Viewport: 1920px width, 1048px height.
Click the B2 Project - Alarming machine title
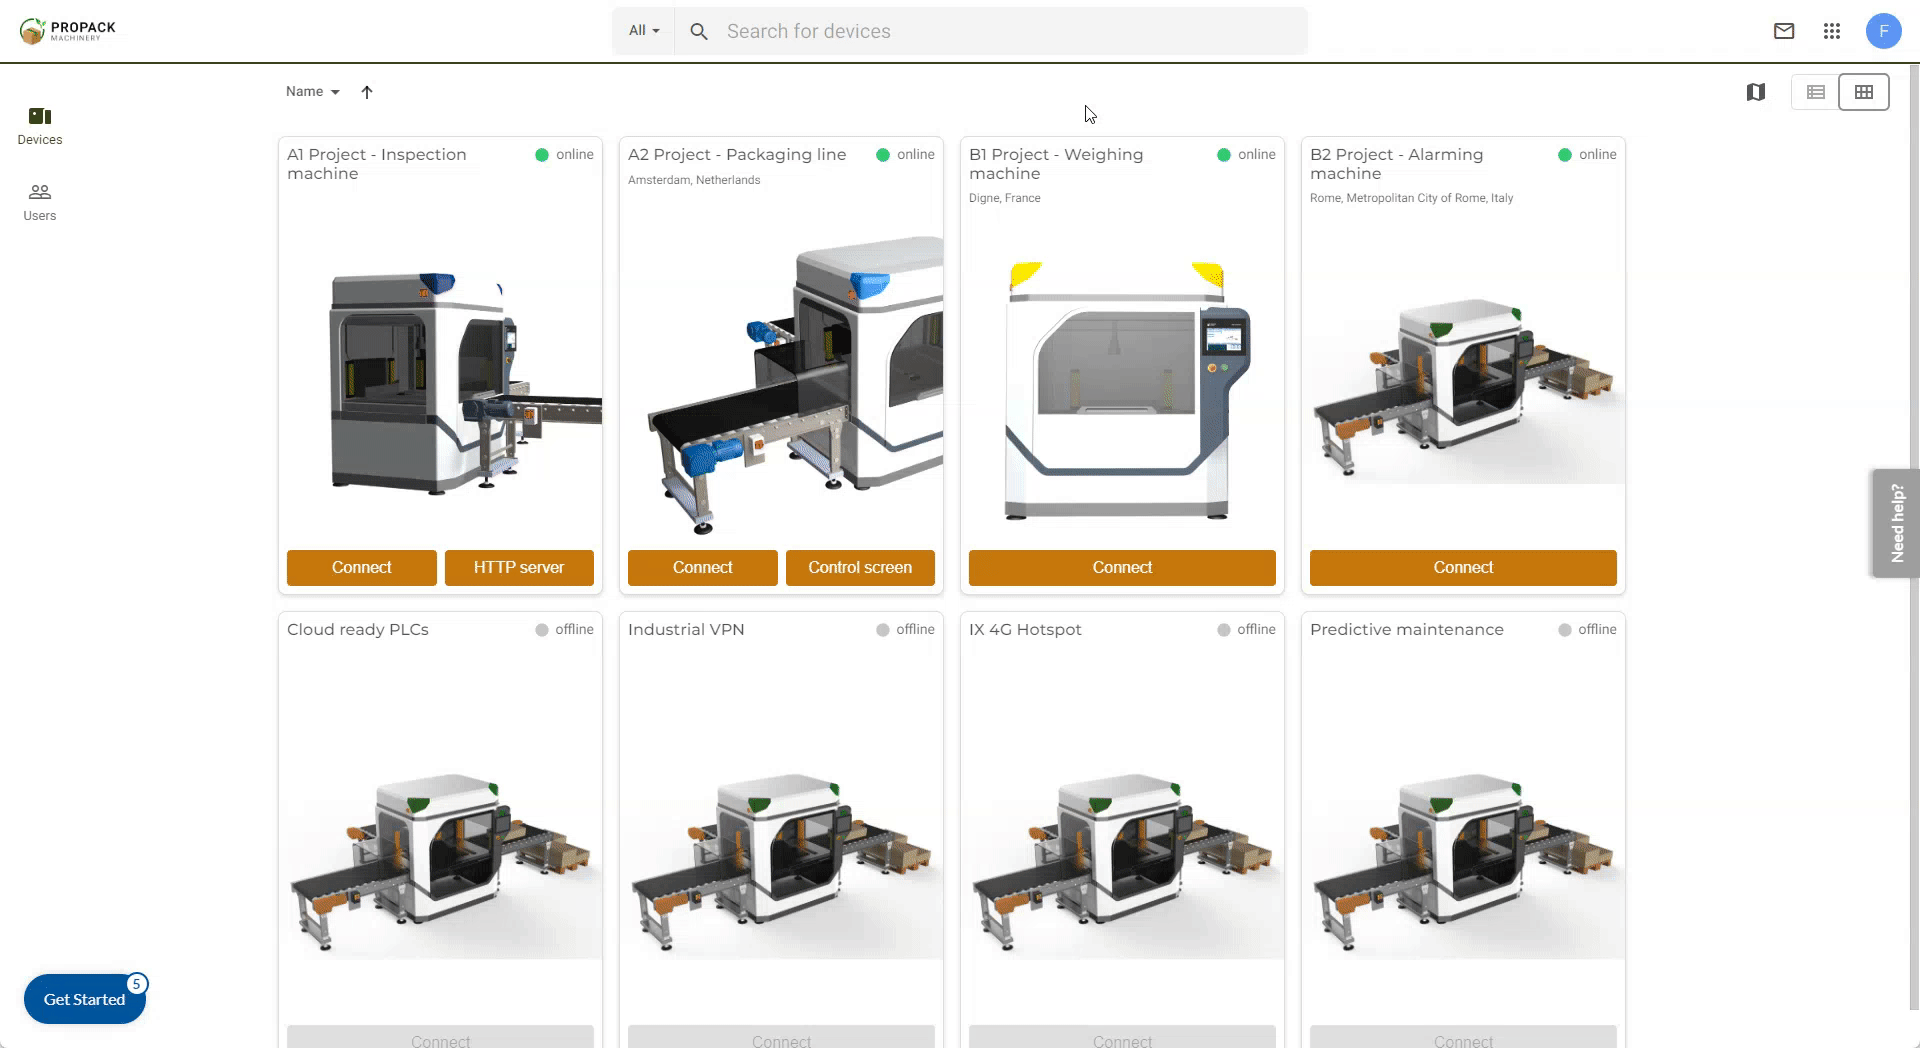[x=1397, y=164]
